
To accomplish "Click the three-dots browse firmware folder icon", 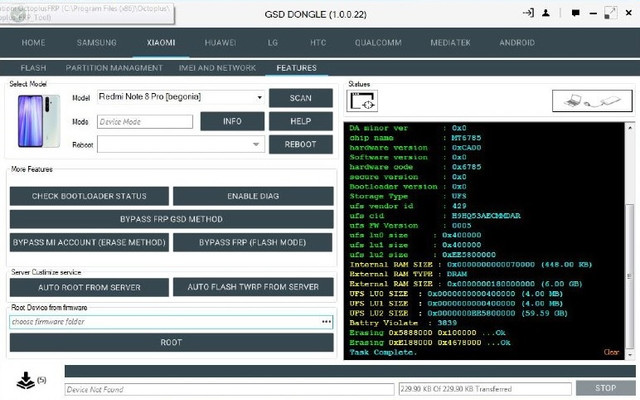I will tap(326, 322).
